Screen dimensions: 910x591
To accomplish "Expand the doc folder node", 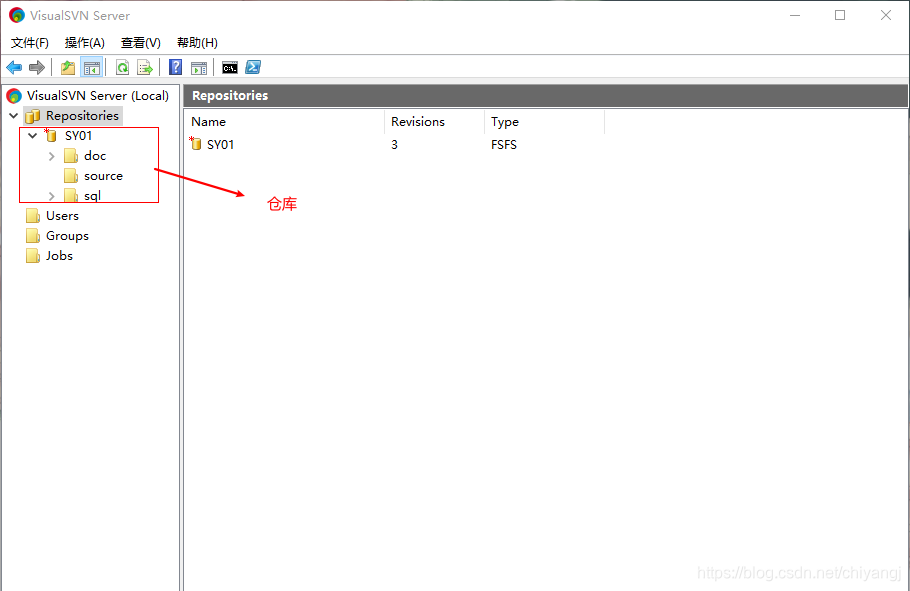I will [52, 156].
